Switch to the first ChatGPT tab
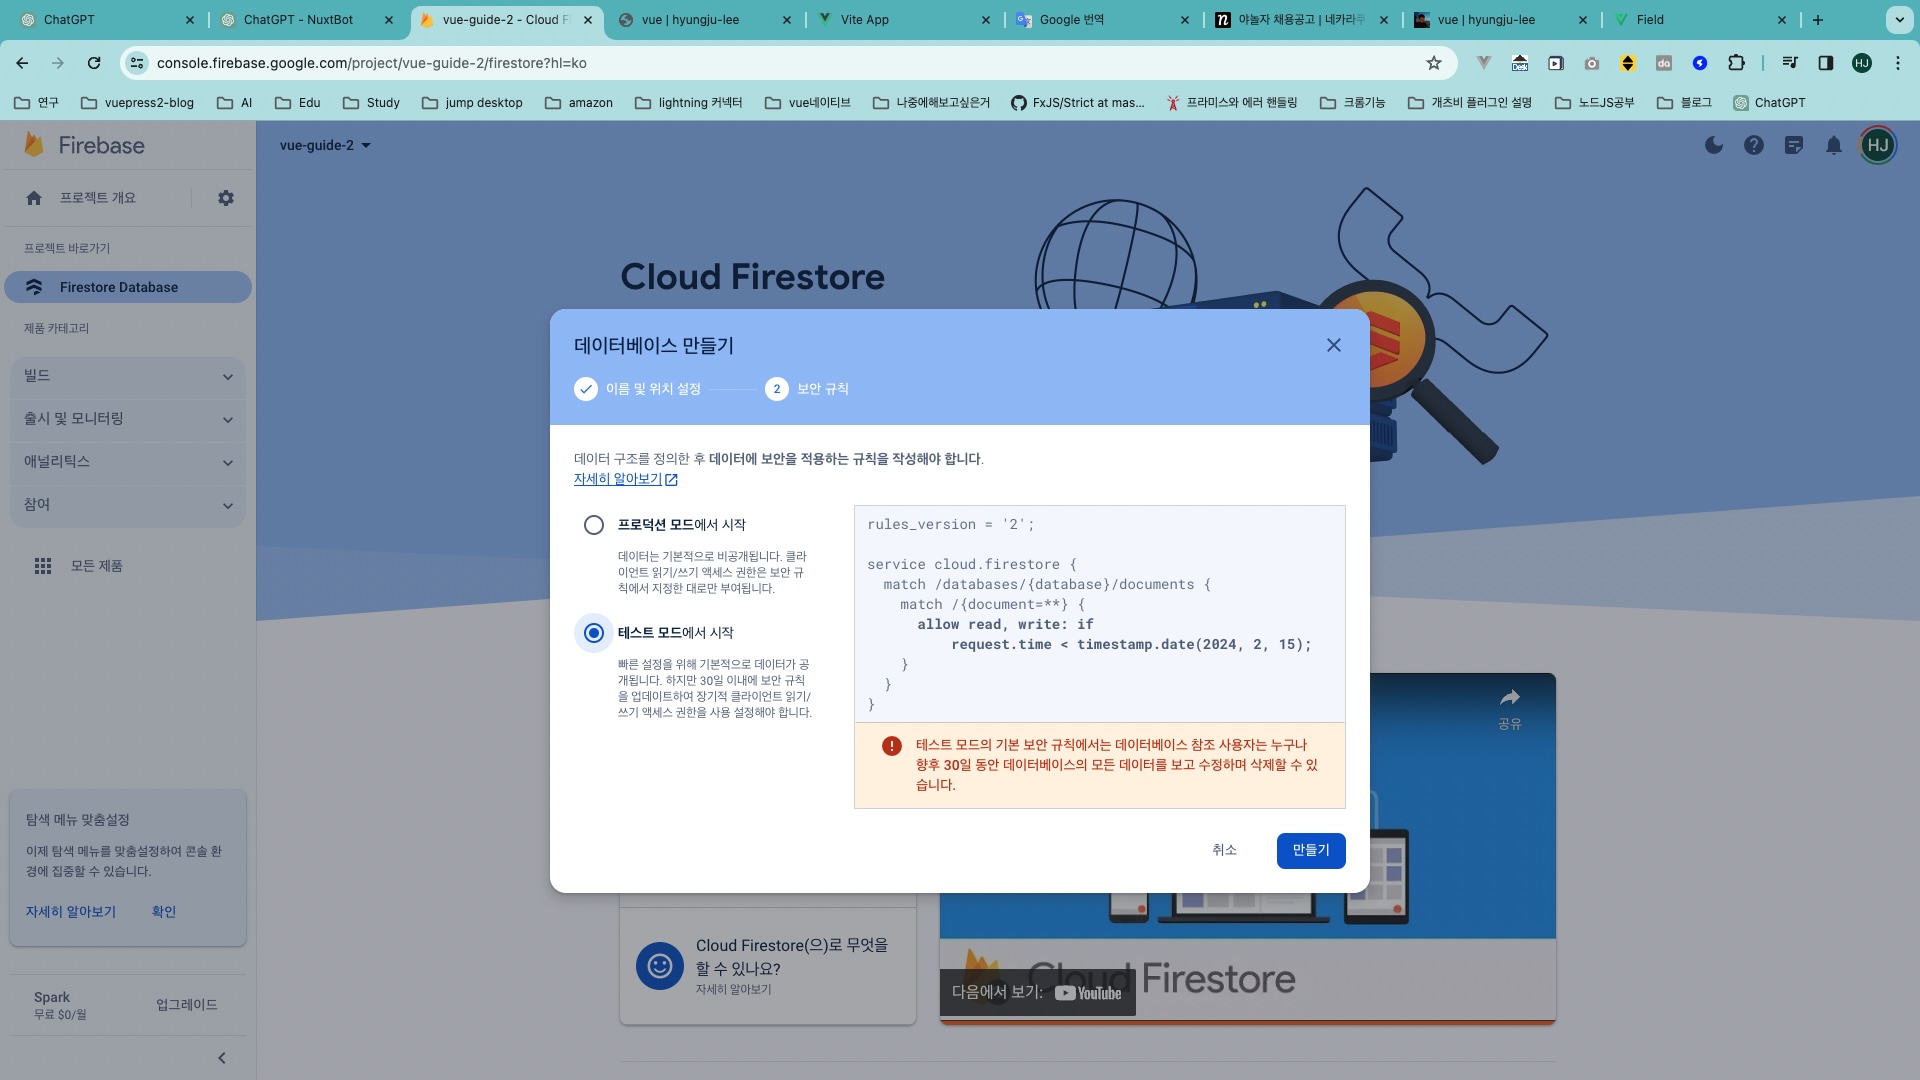The height and width of the screenshot is (1080, 1920). click(107, 19)
